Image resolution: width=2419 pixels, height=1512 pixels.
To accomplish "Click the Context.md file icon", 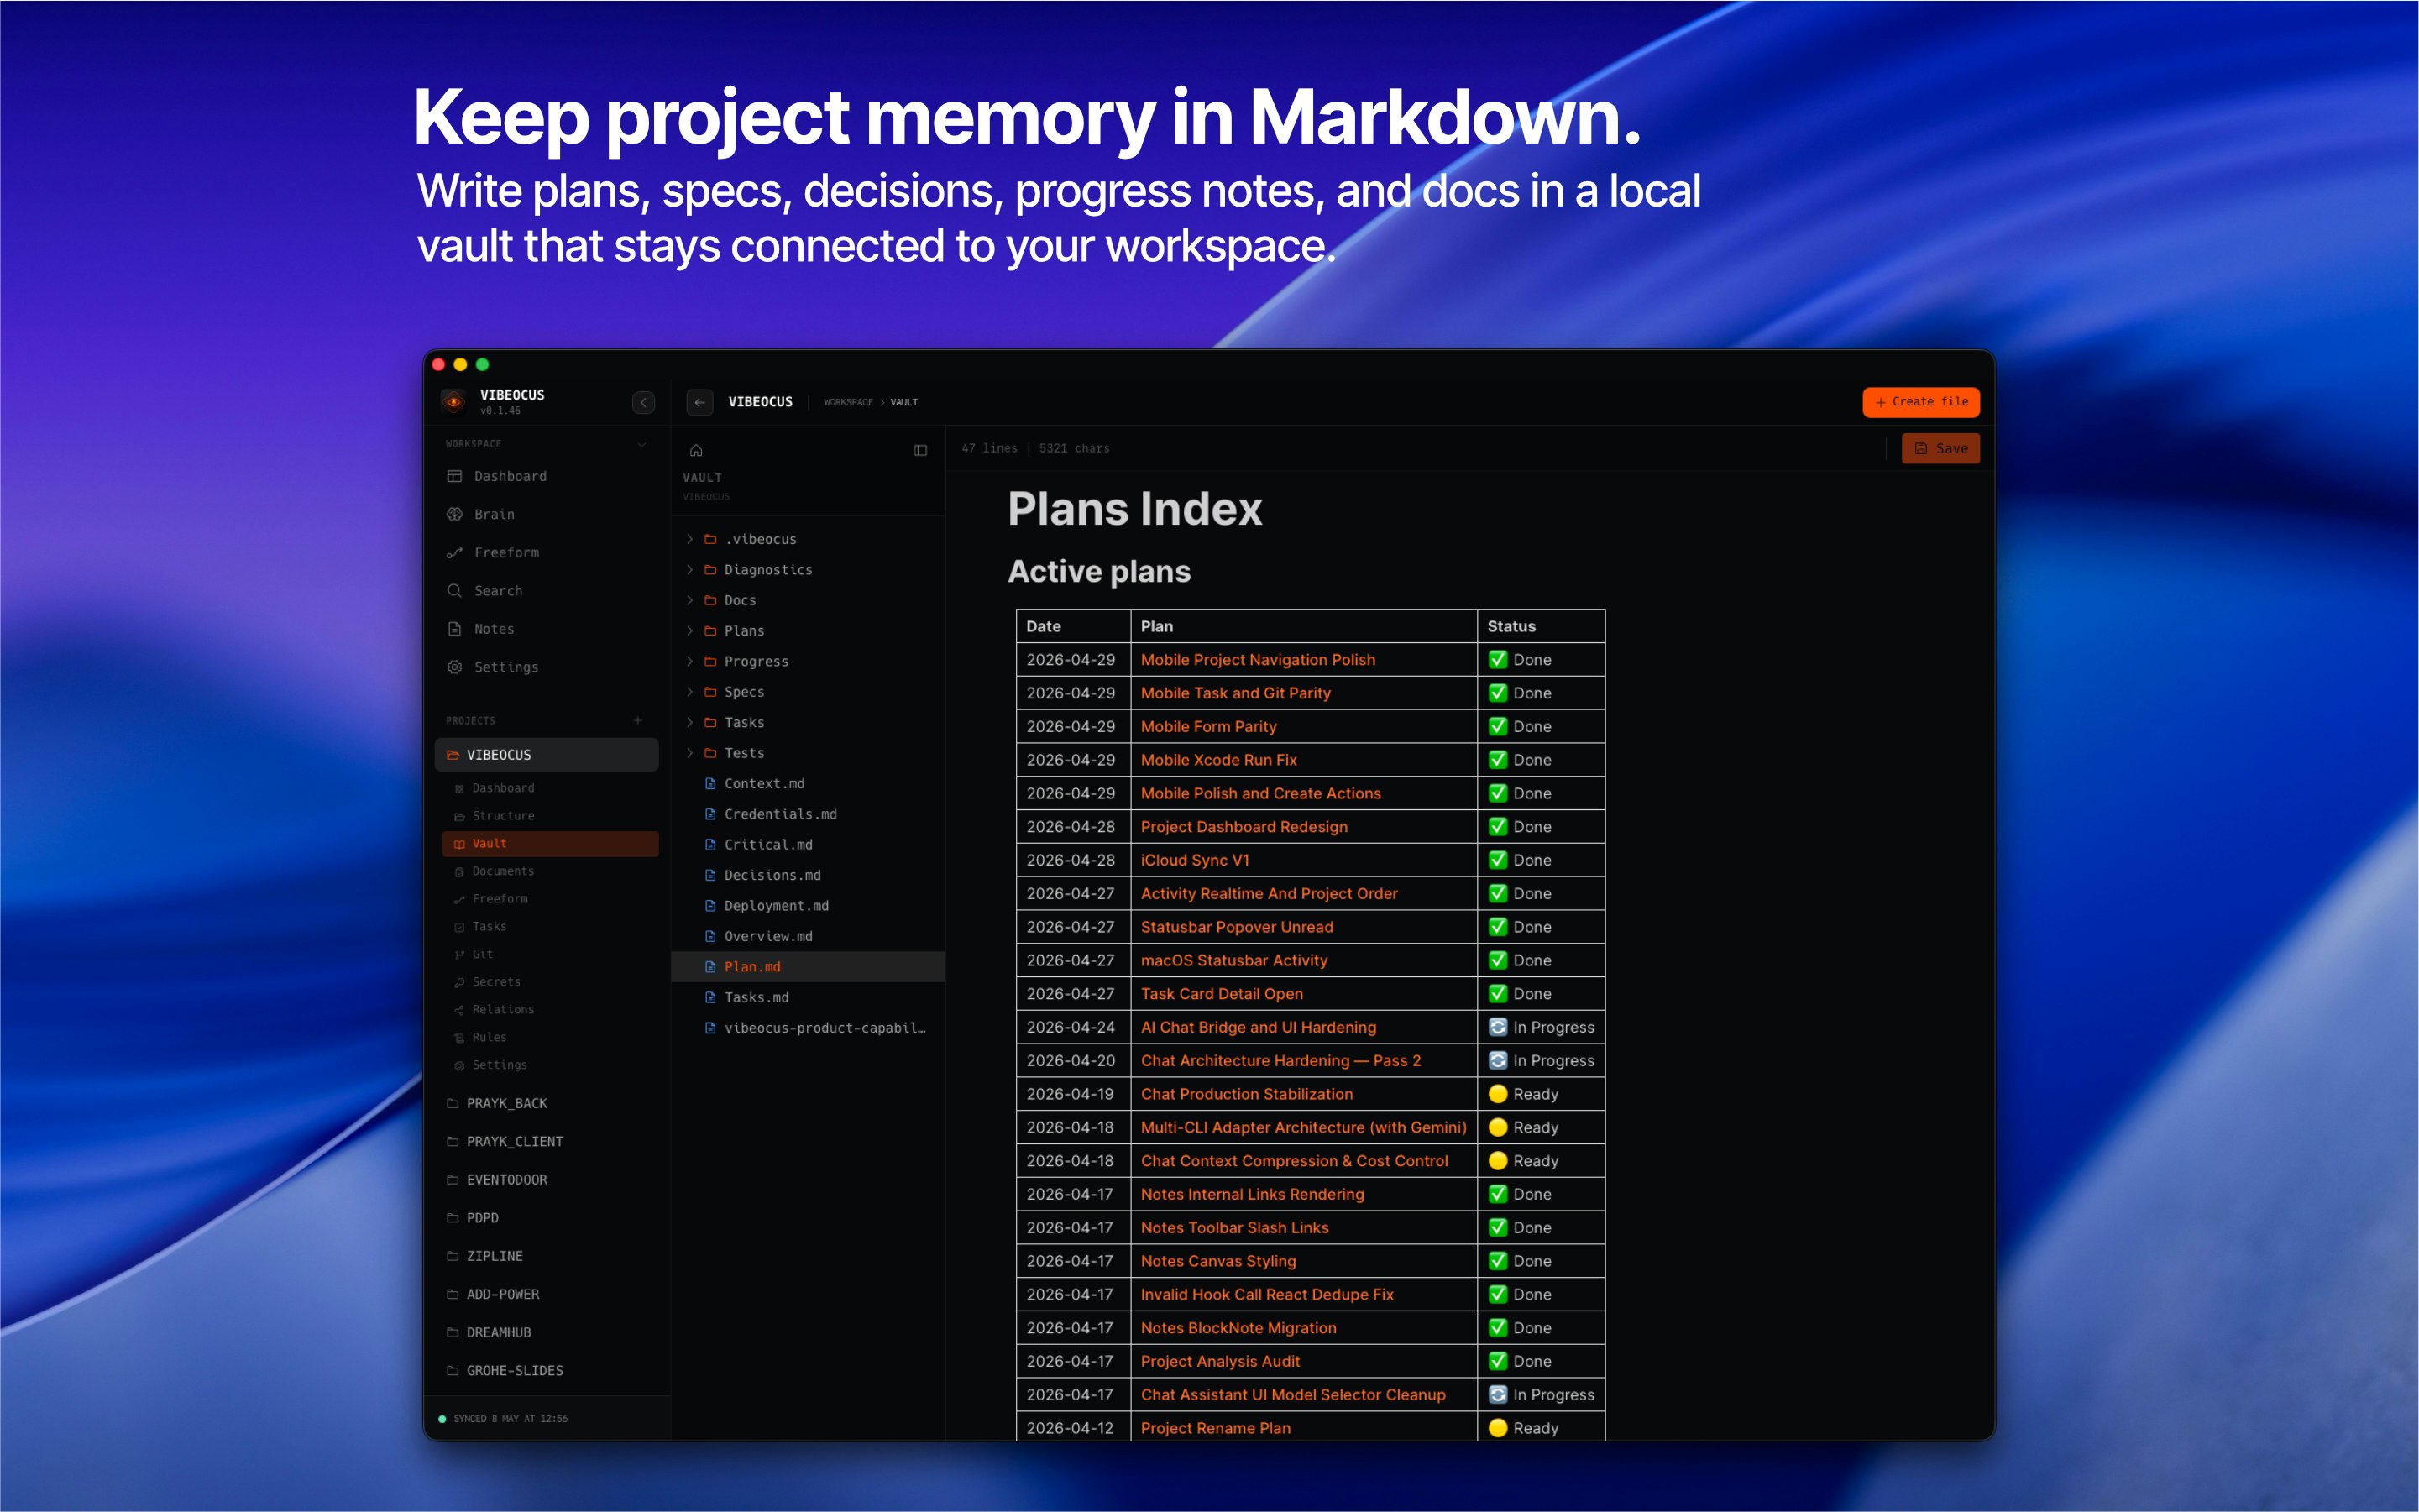I will [x=710, y=784].
